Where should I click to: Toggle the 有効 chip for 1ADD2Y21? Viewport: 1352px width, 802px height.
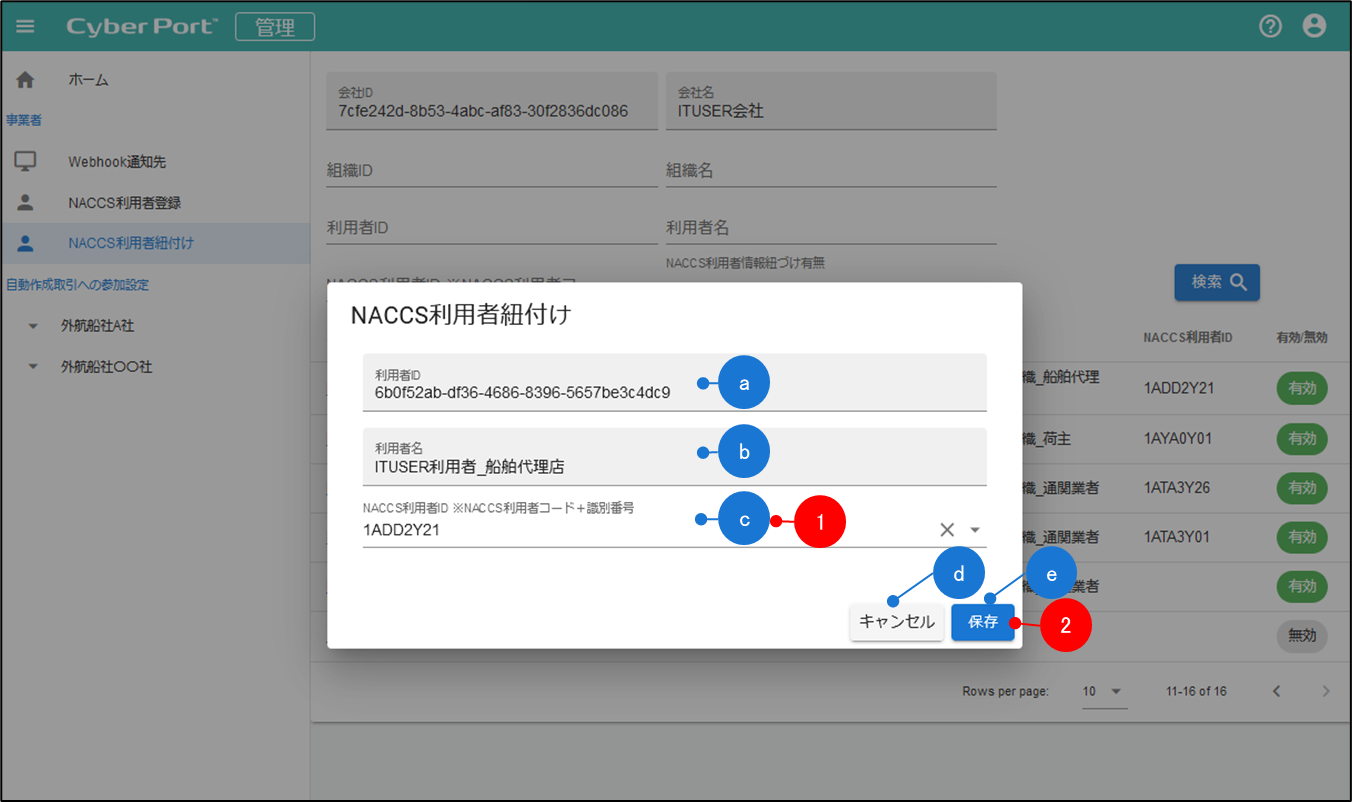(x=1301, y=388)
